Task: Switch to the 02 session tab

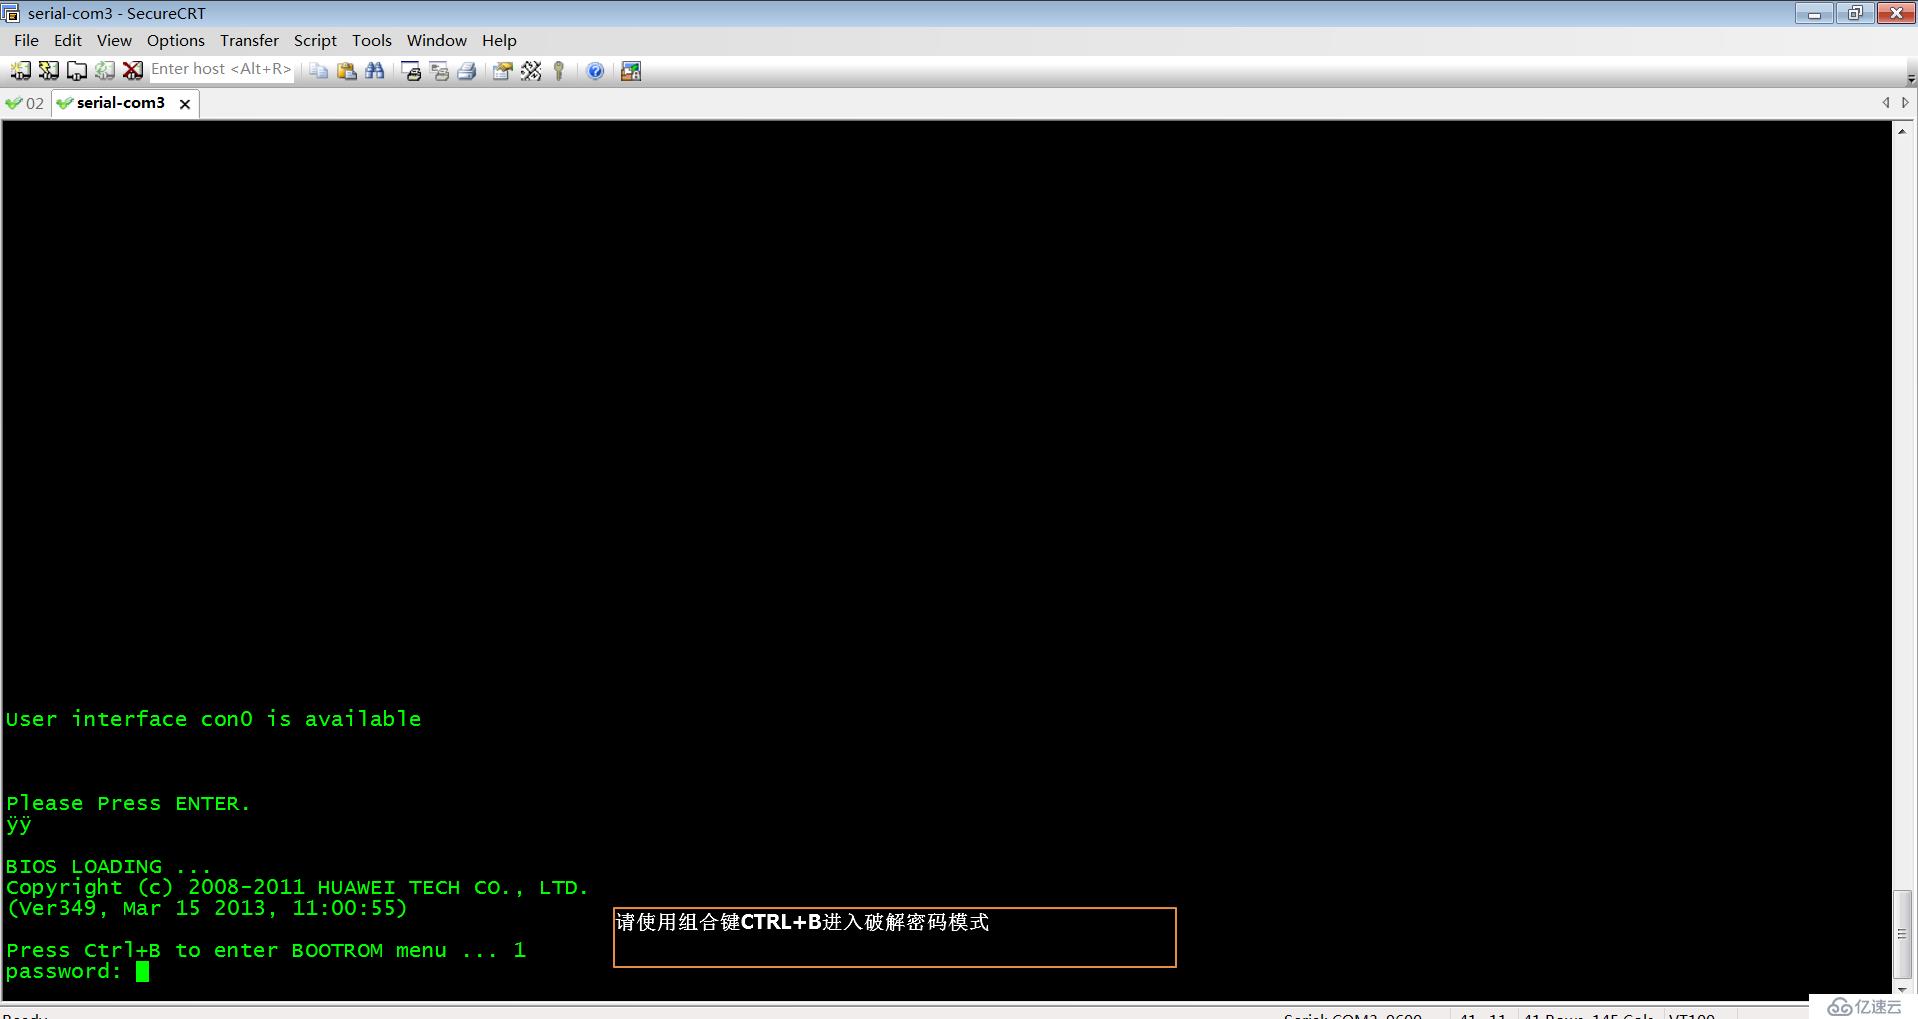Action: pos(26,103)
